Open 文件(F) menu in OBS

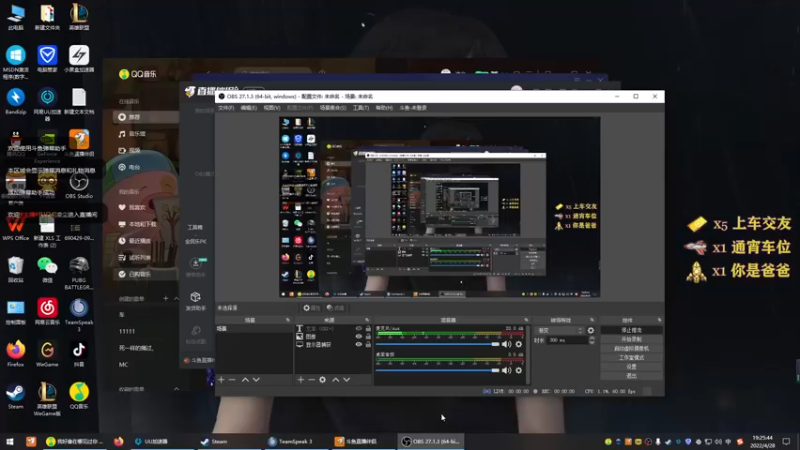tap(226, 108)
